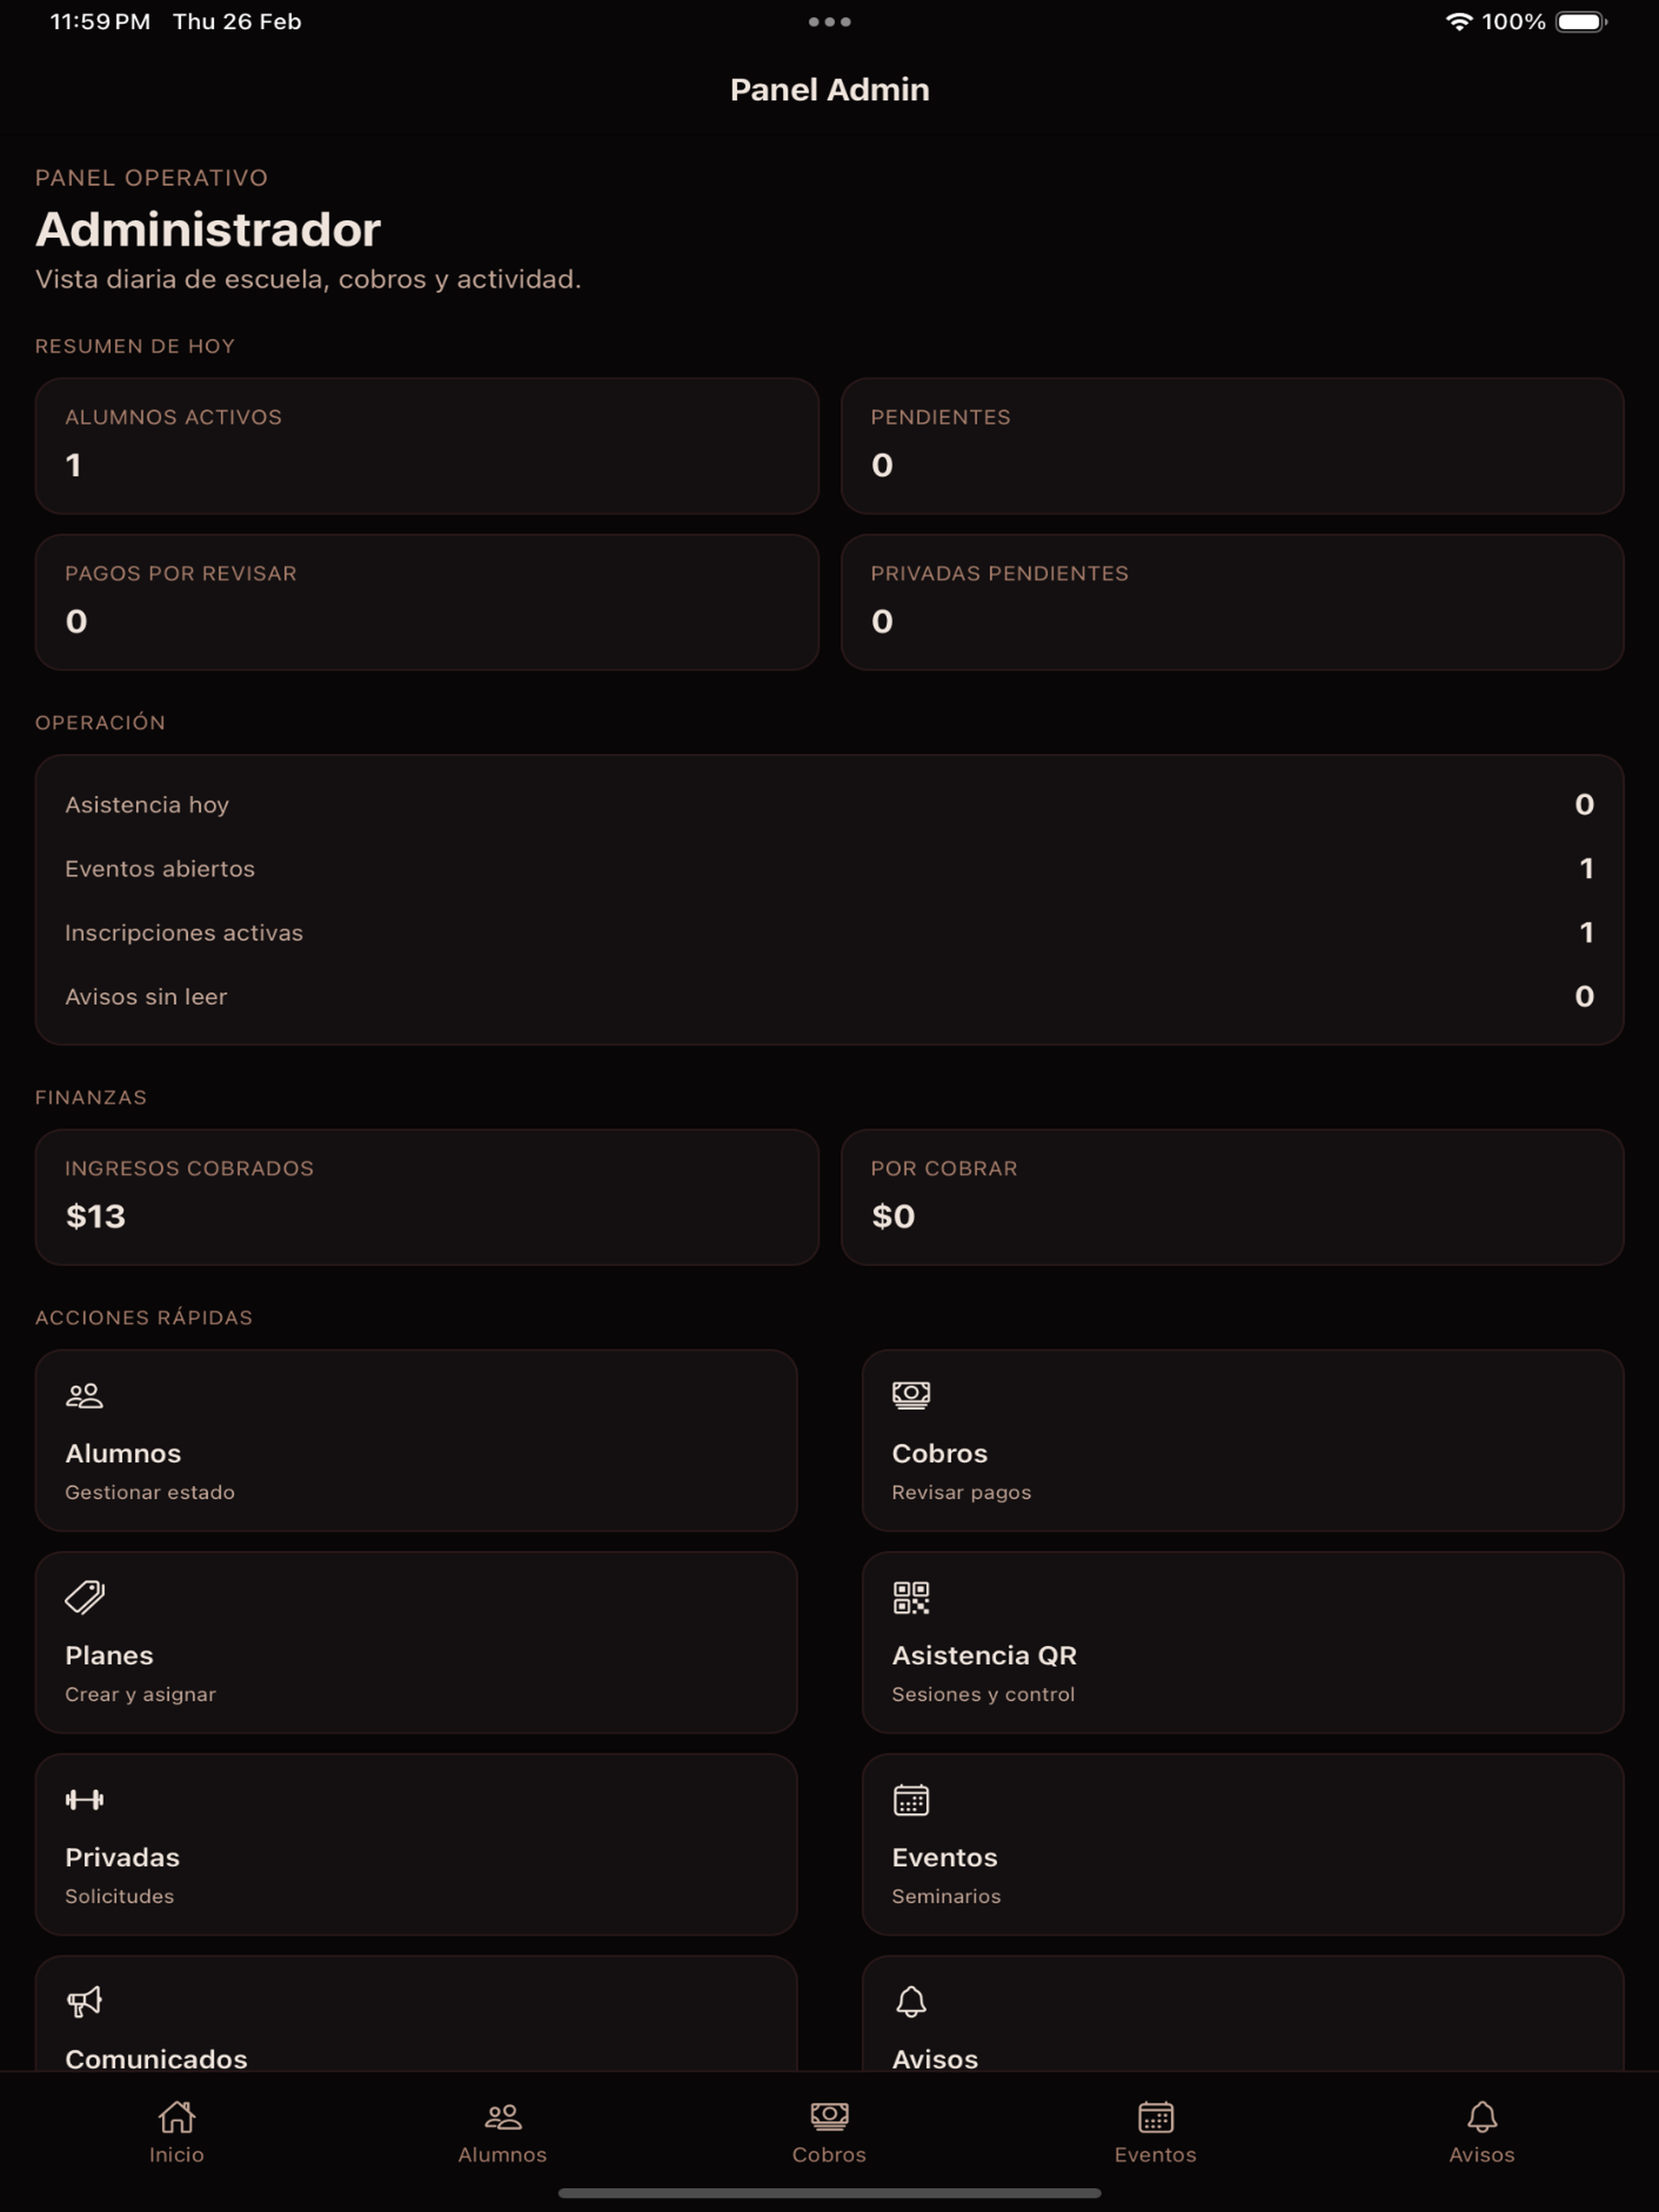The width and height of the screenshot is (1659, 2212).
Task: Tap the Avisos sin leer row
Action: [829, 996]
